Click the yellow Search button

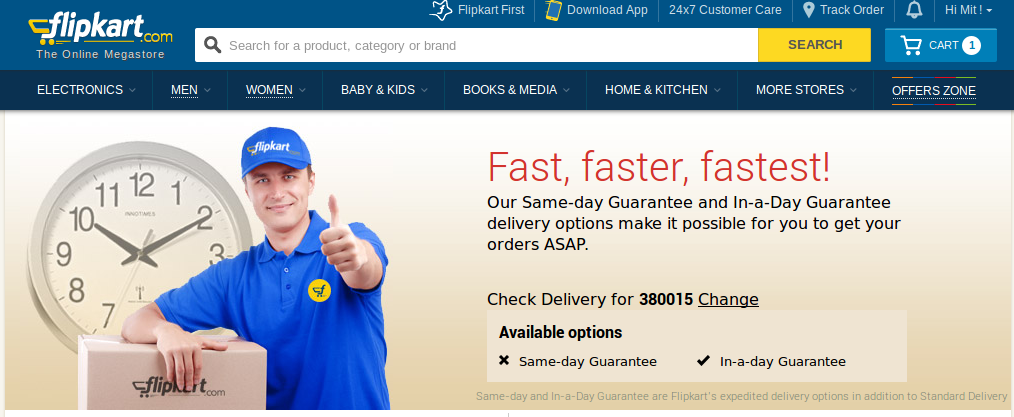tap(815, 45)
